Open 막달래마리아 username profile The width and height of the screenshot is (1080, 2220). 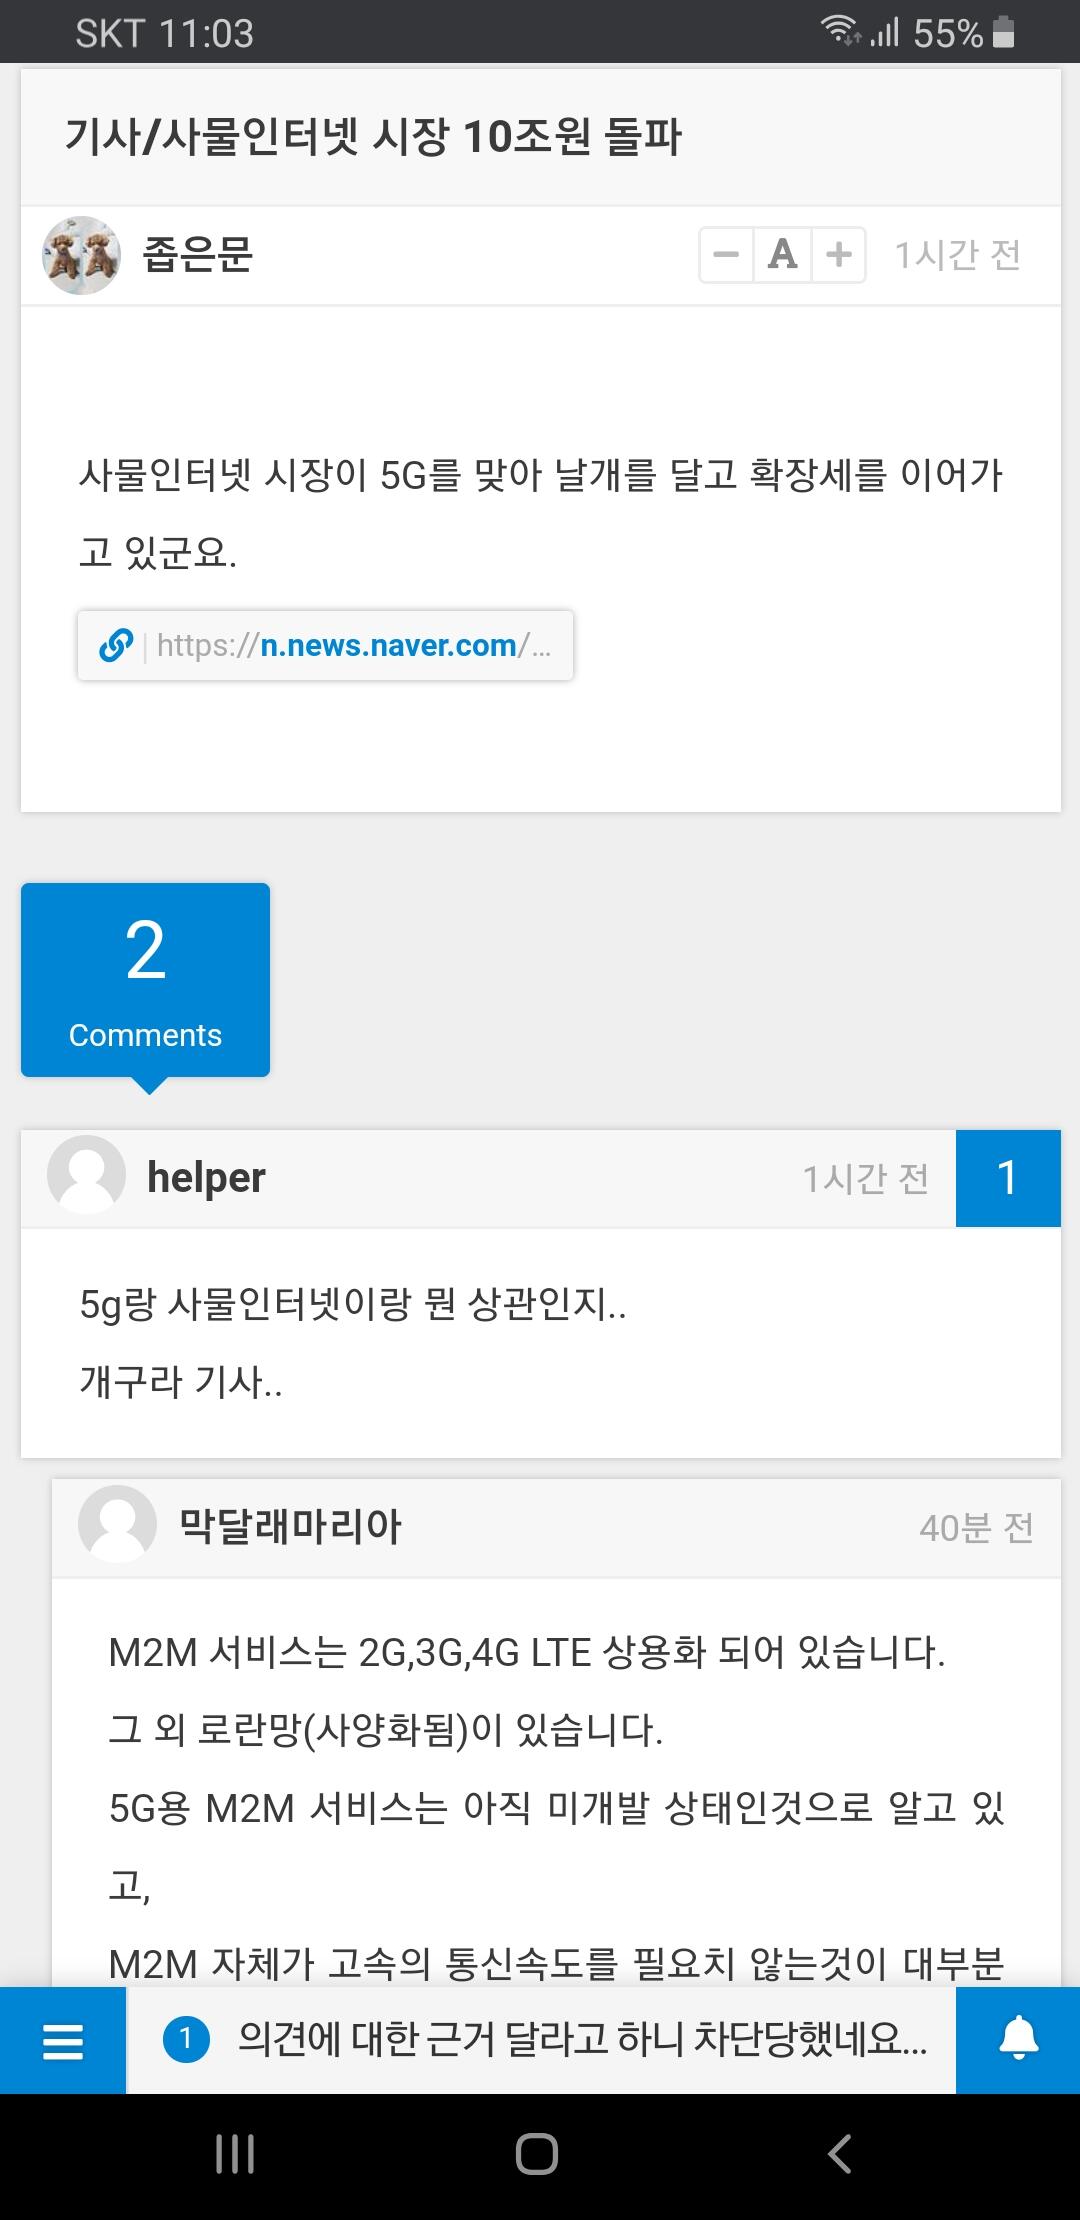point(290,1527)
